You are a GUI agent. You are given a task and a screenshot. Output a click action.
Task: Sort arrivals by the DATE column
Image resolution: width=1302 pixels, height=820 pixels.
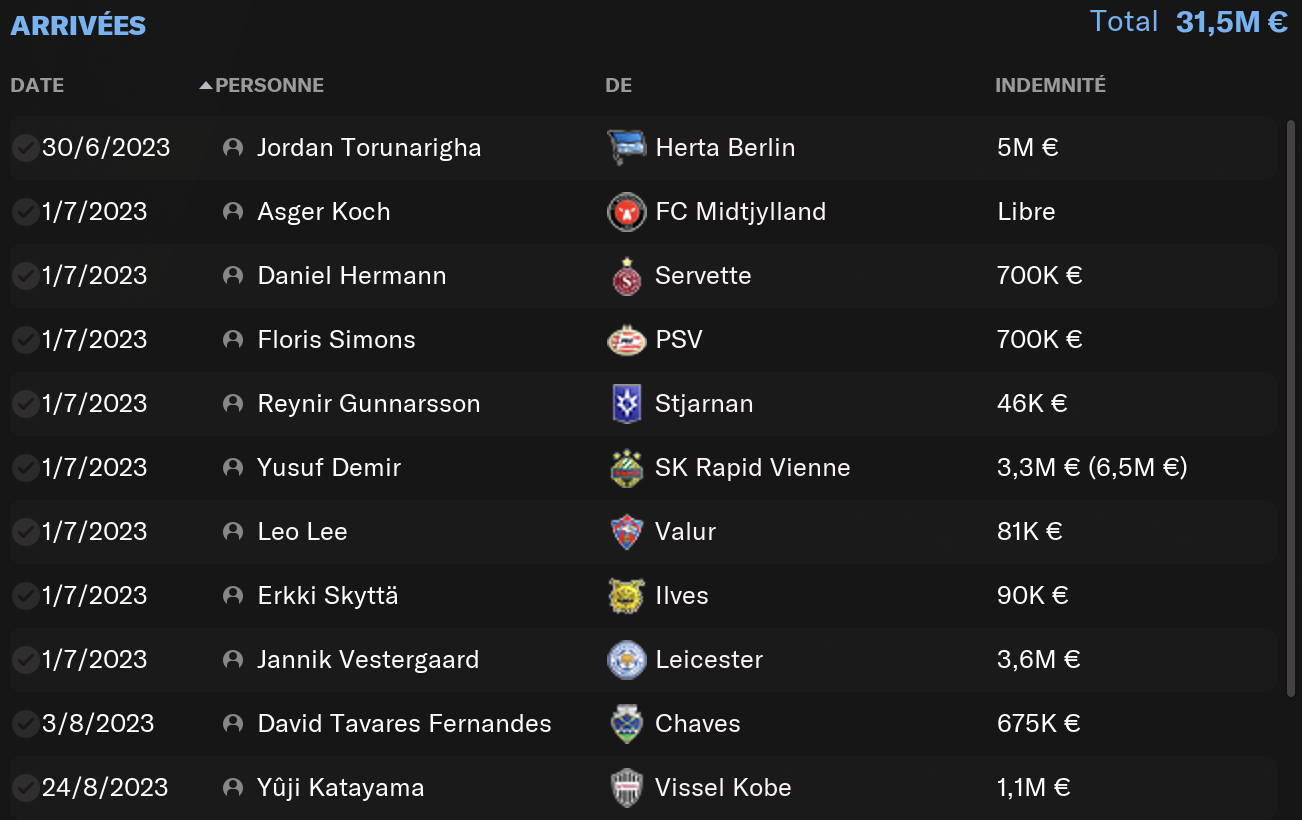tap(37, 85)
